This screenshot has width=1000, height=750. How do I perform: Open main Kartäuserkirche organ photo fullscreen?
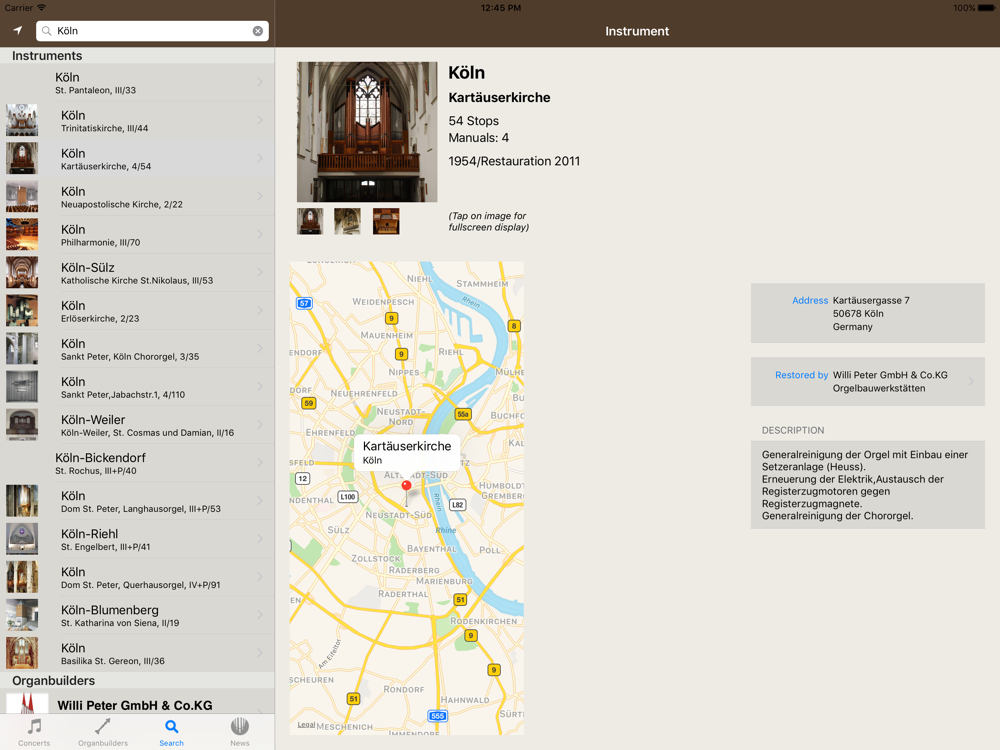(x=367, y=132)
